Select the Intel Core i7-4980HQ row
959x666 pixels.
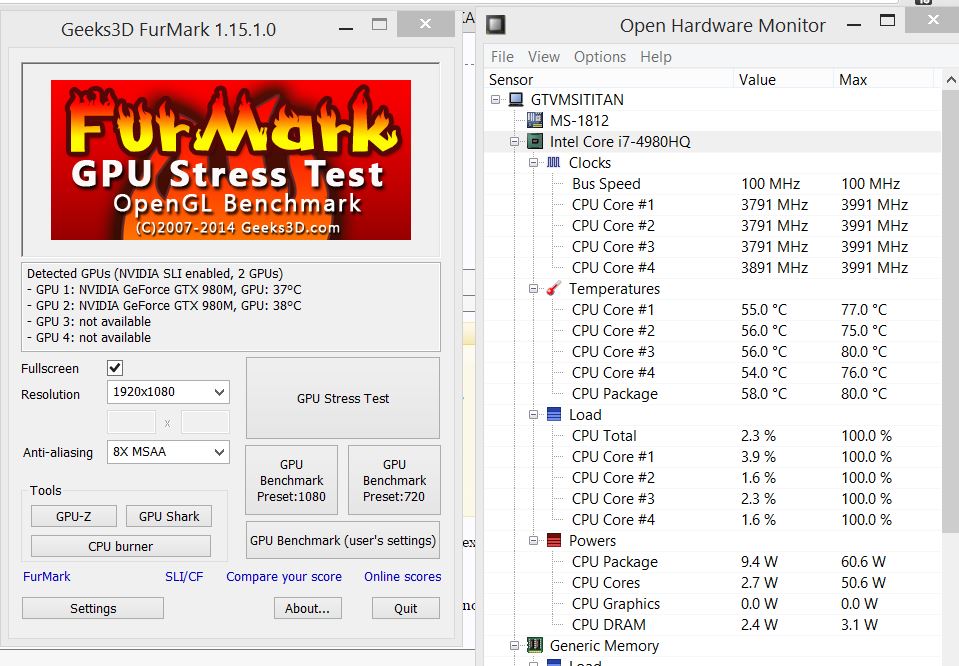[x=713, y=142]
